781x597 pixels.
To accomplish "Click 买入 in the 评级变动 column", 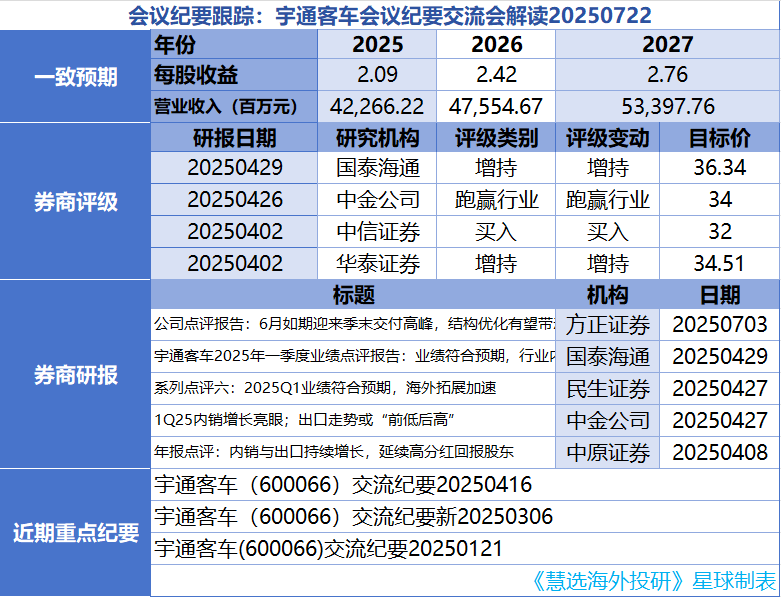I will point(608,232).
